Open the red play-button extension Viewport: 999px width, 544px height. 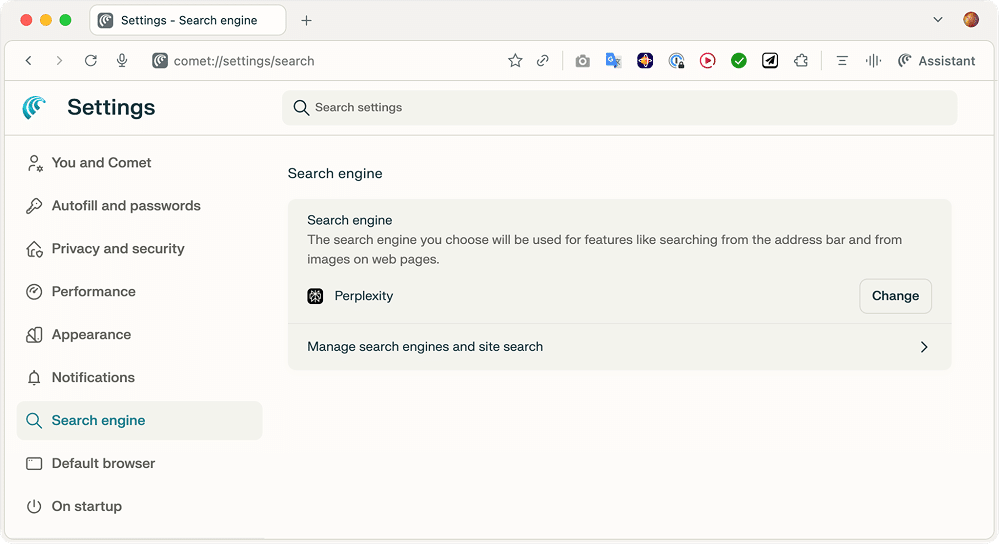click(x=707, y=61)
